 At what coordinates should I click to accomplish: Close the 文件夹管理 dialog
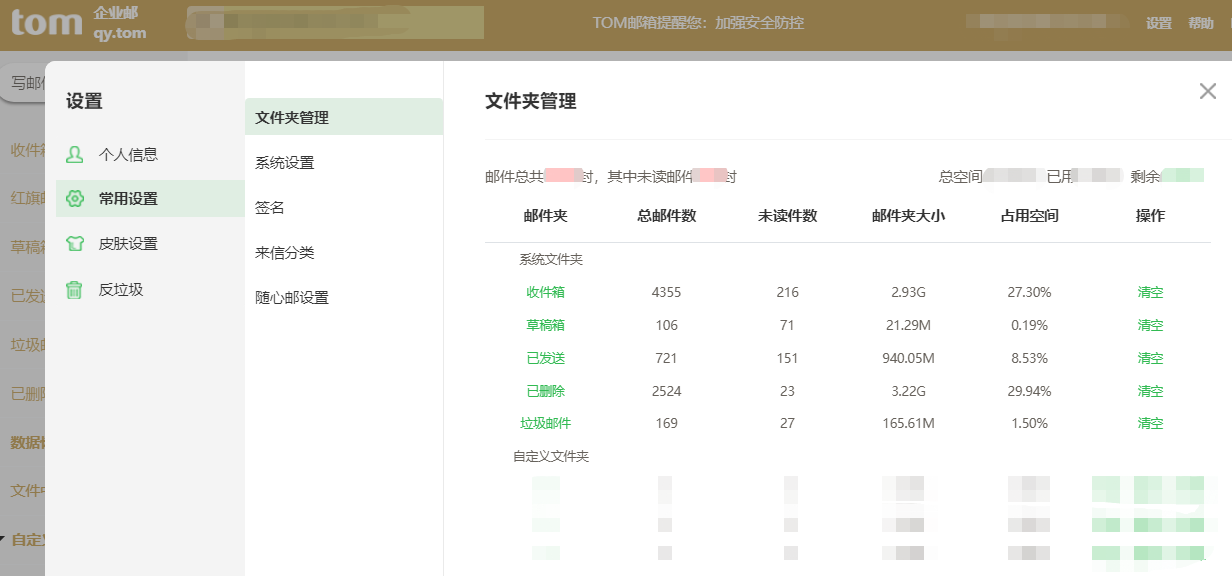pos(1208,91)
